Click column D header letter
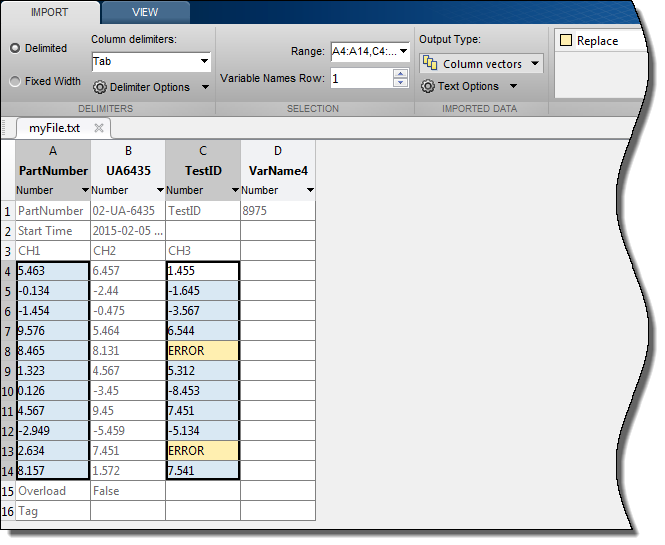Image resolution: width=665 pixels, height=545 pixels. pyautogui.click(x=277, y=151)
